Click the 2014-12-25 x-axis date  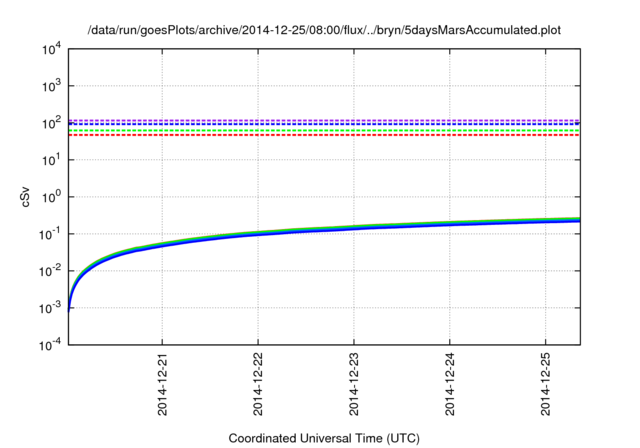[546, 384]
